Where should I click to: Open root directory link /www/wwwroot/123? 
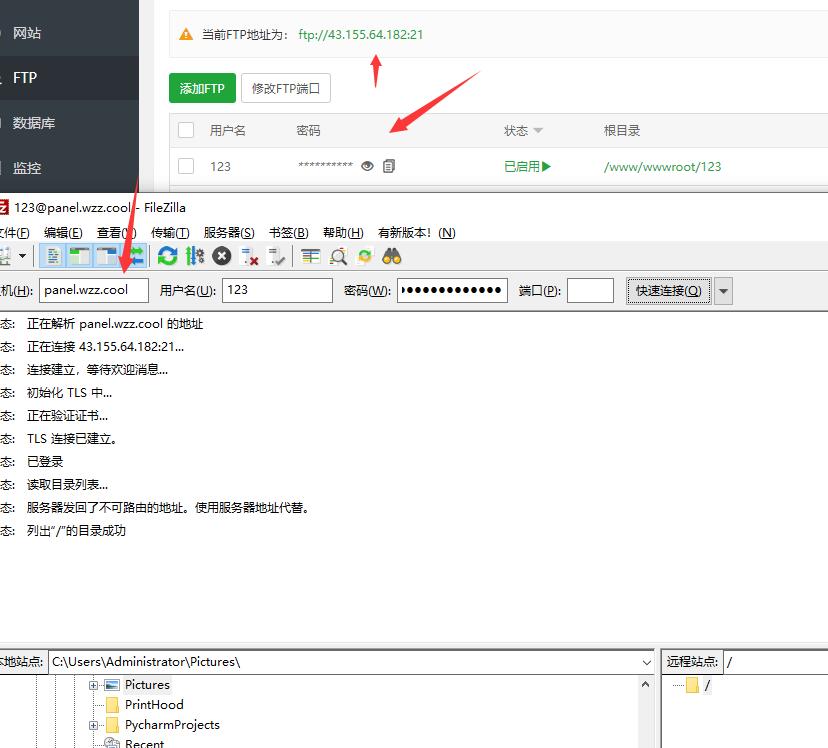pyautogui.click(x=662, y=167)
